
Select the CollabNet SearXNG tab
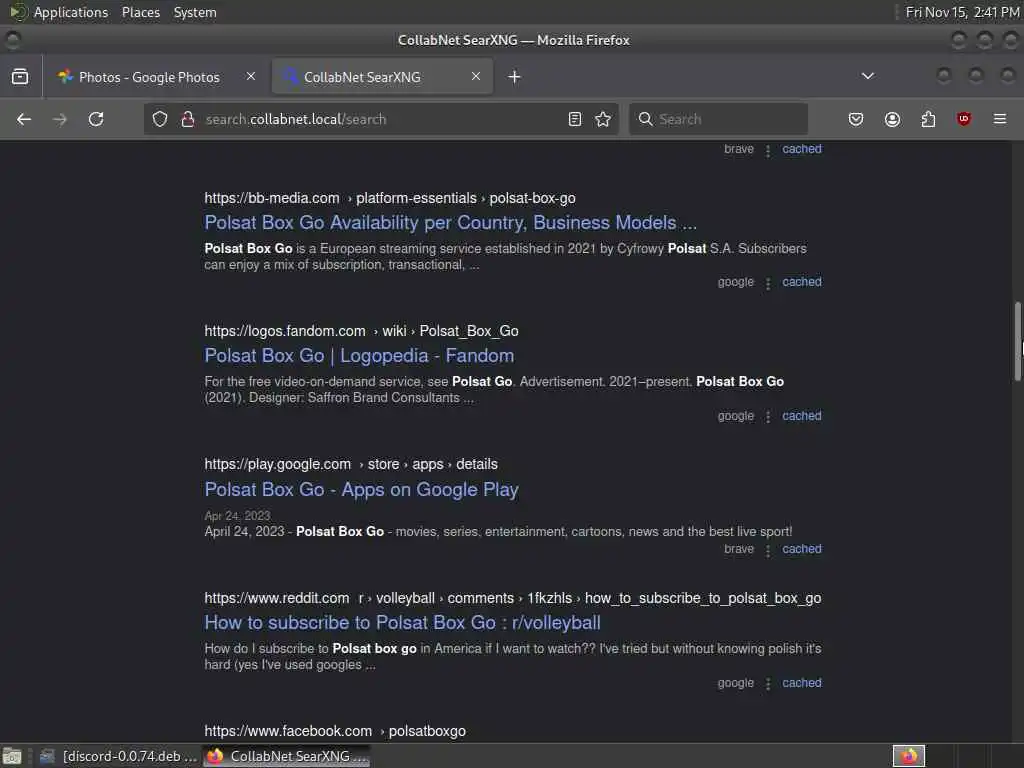pos(382,76)
